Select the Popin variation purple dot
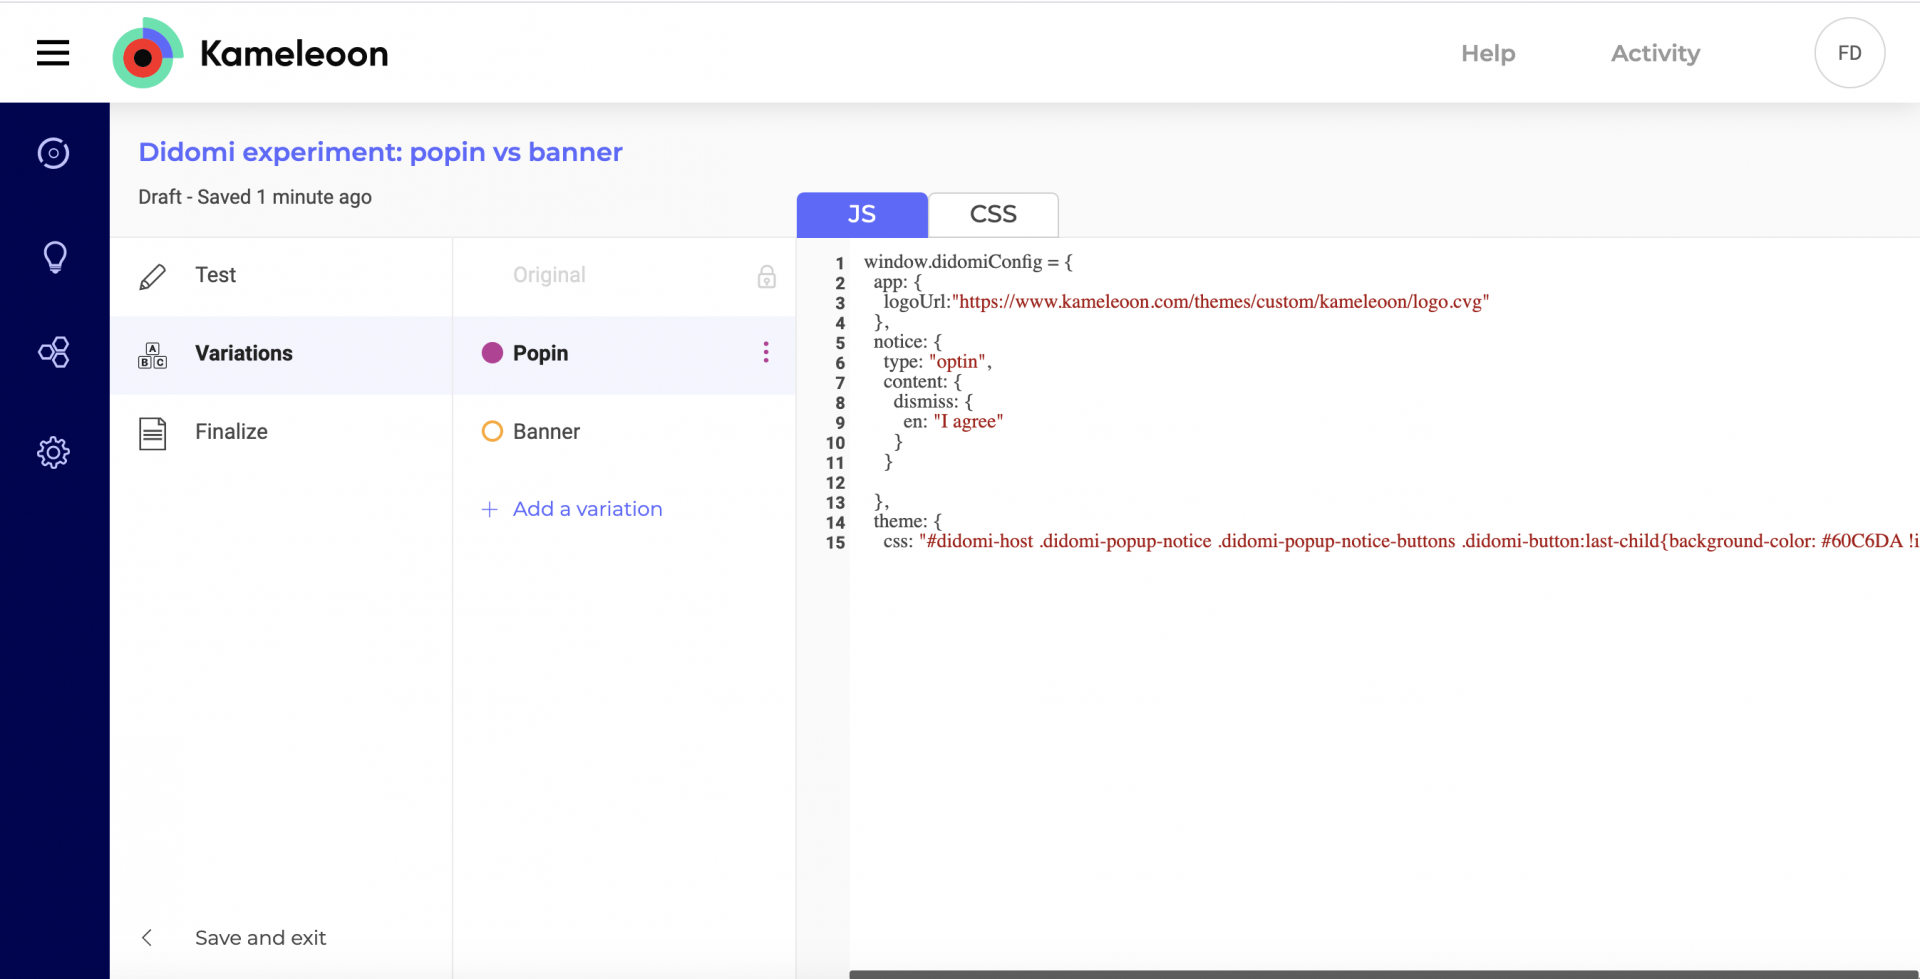The width and height of the screenshot is (1920, 979). click(x=492, y=353)
